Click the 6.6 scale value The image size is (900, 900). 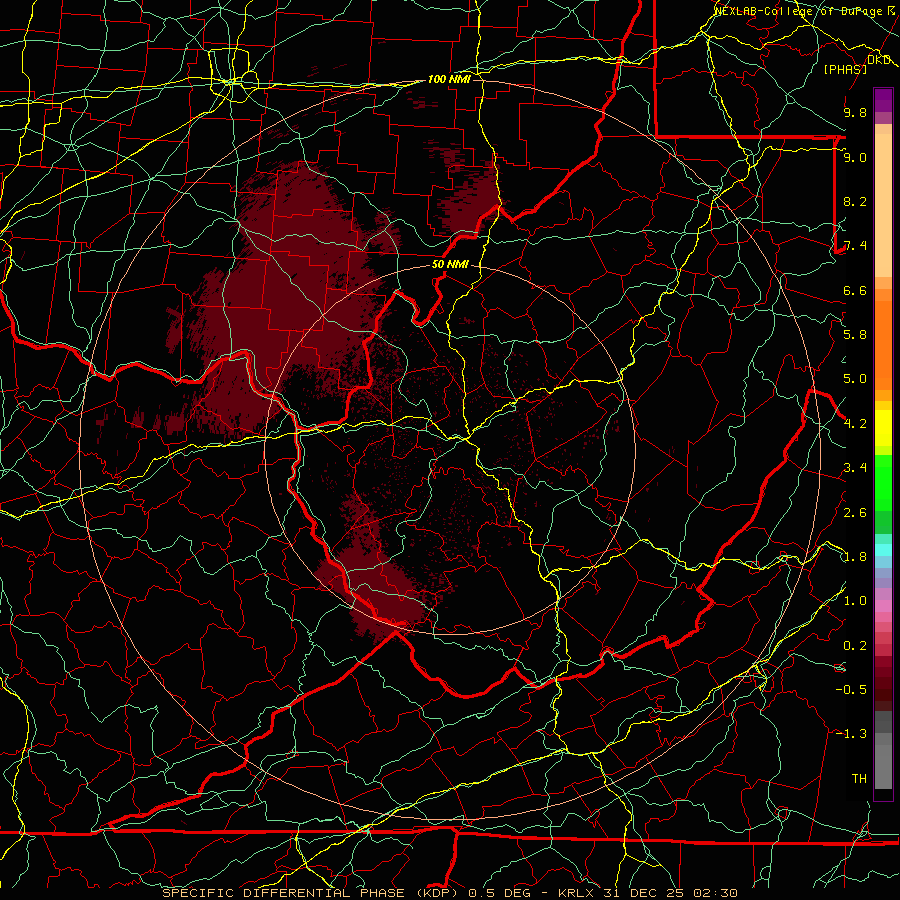click(855, 290)
